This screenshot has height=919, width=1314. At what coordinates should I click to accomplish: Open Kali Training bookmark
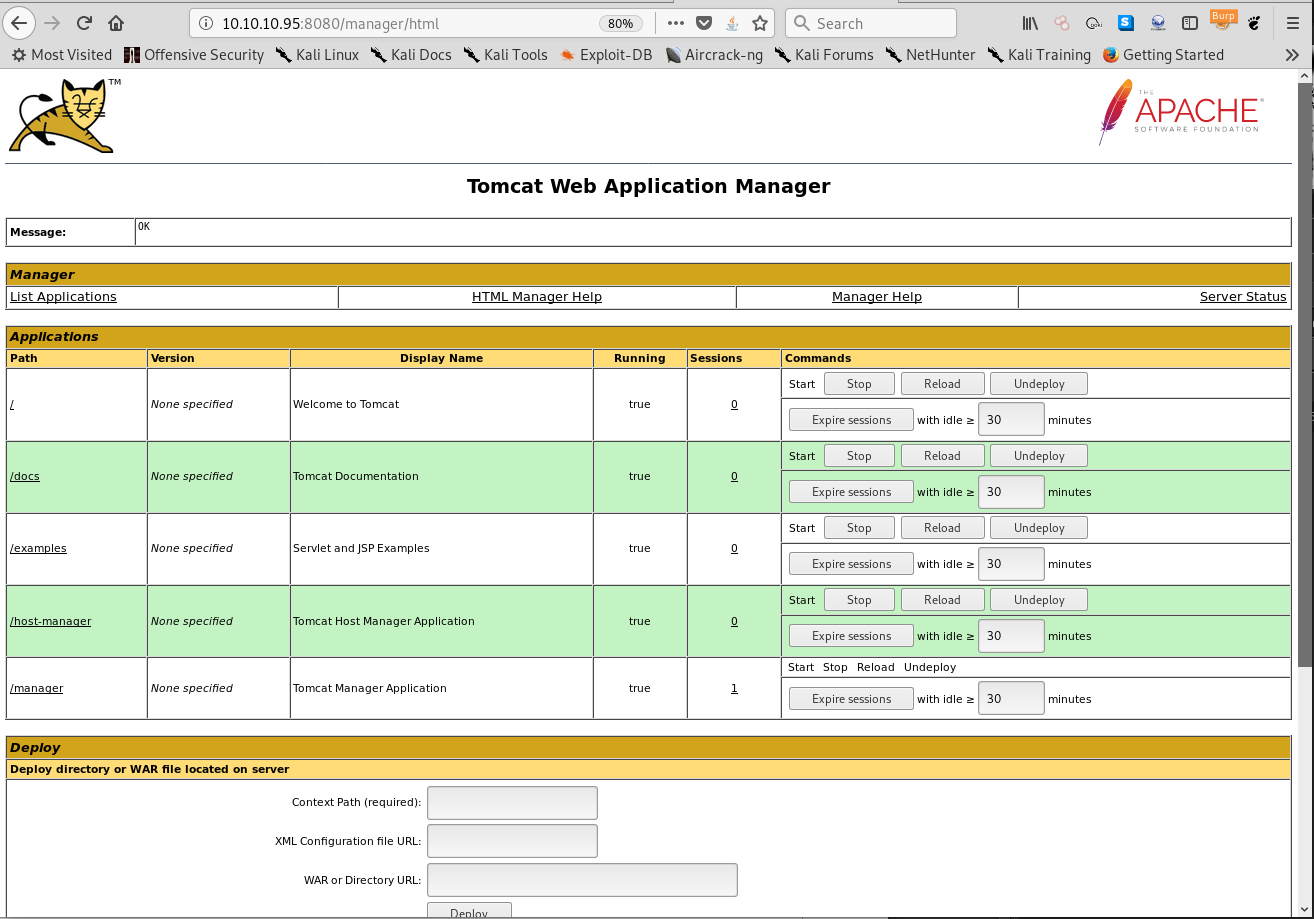pos(1039,55)
